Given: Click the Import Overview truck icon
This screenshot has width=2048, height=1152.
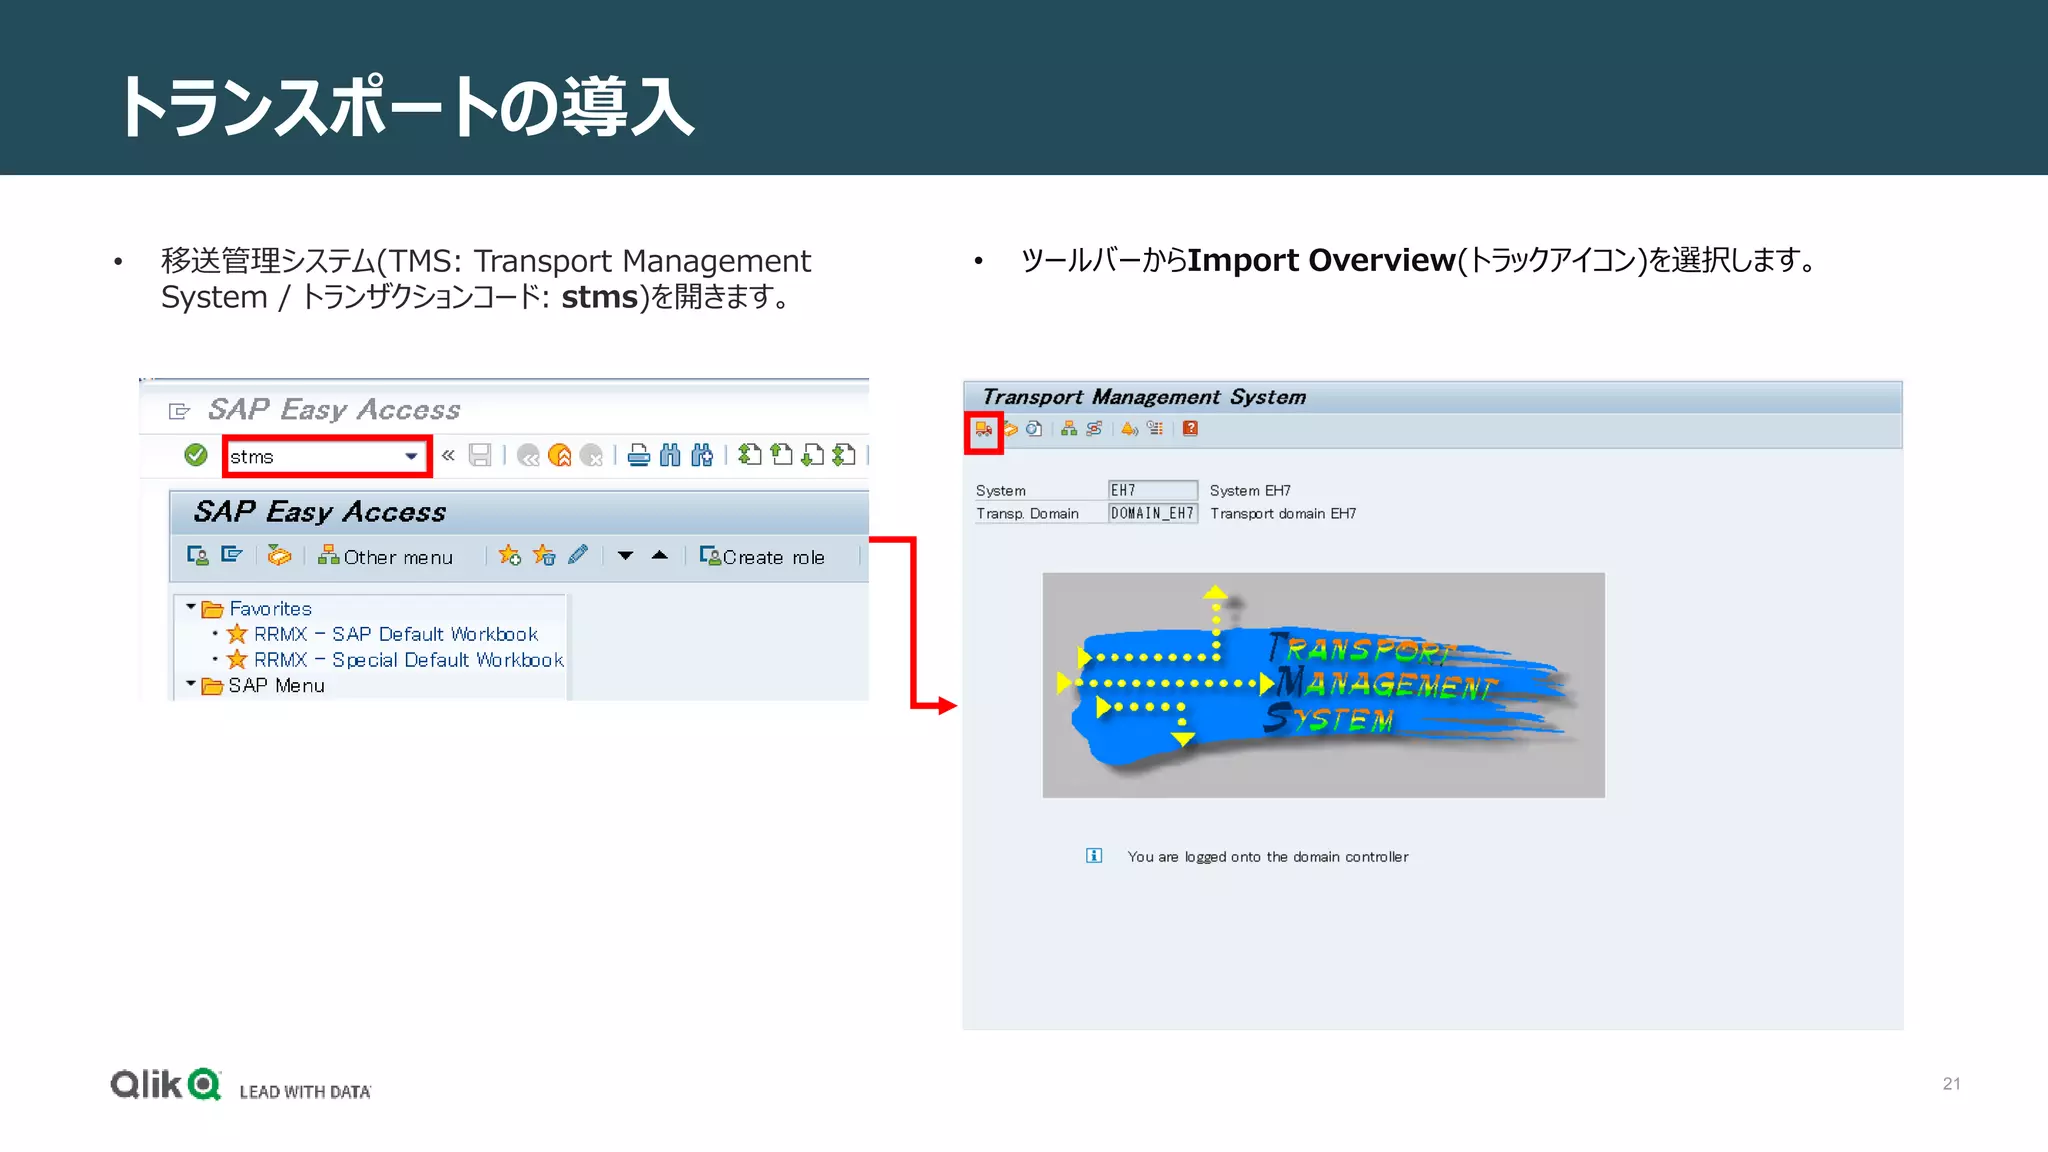Looking at the screenshot, I should 984,429.
